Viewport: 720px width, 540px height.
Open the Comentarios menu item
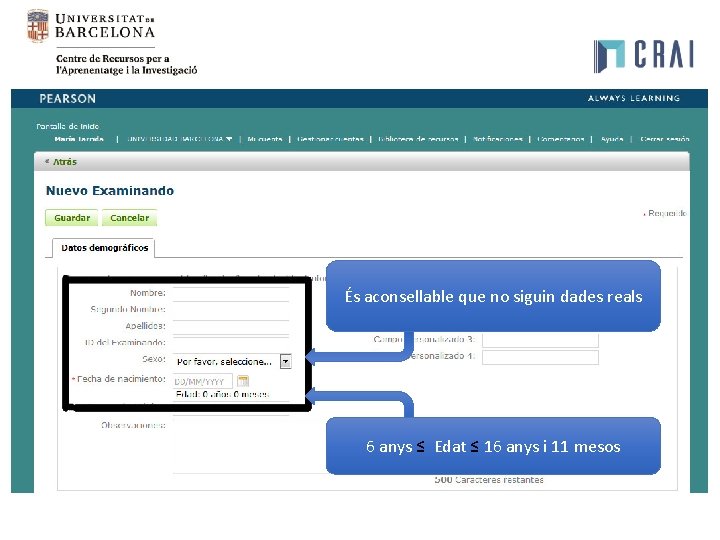pyautogui.click(x=561, y=139)
